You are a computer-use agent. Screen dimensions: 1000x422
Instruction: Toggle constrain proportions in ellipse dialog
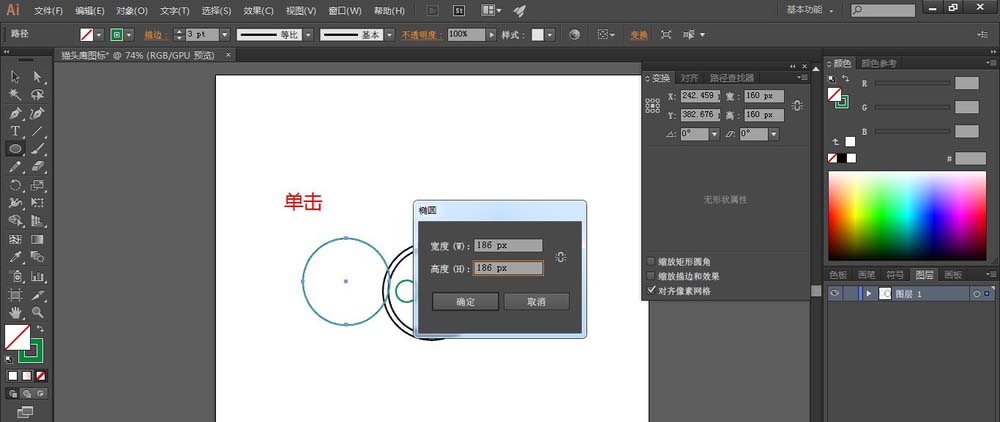[x=560, y=257]
